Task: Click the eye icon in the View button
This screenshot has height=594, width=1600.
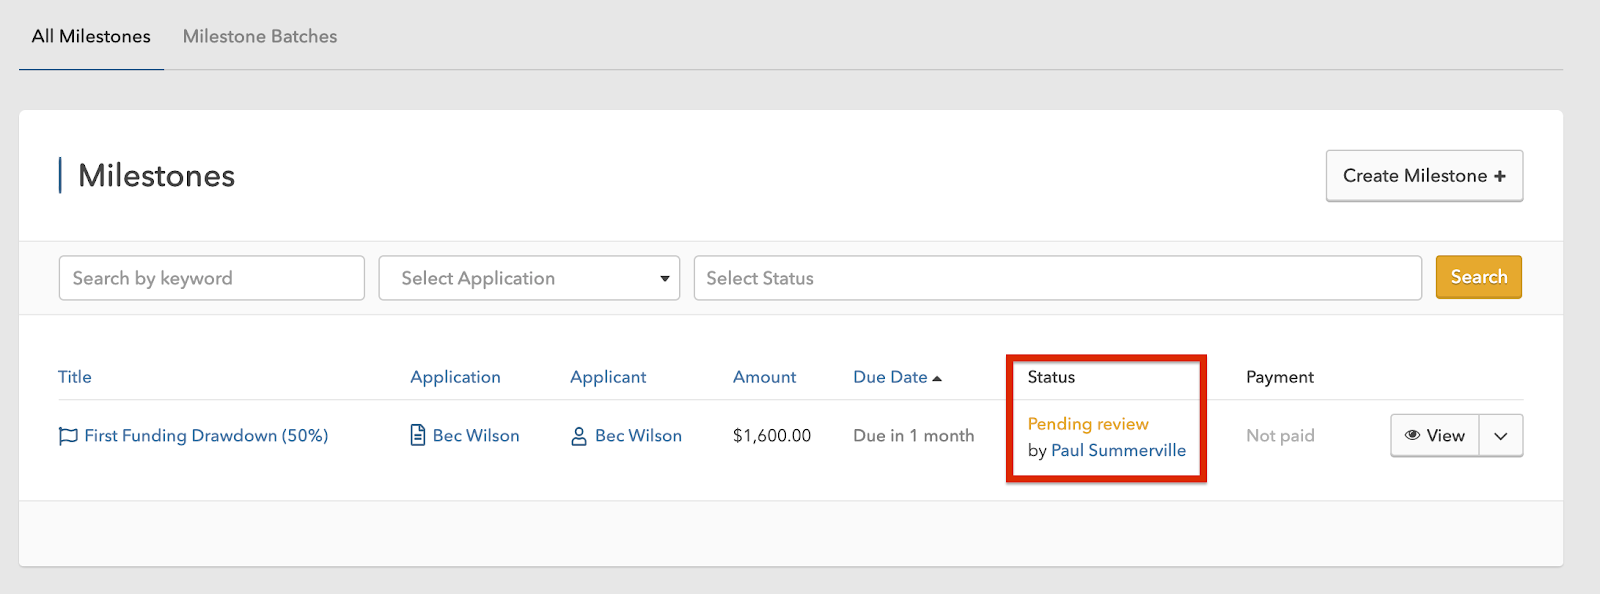Action: 1412,436
